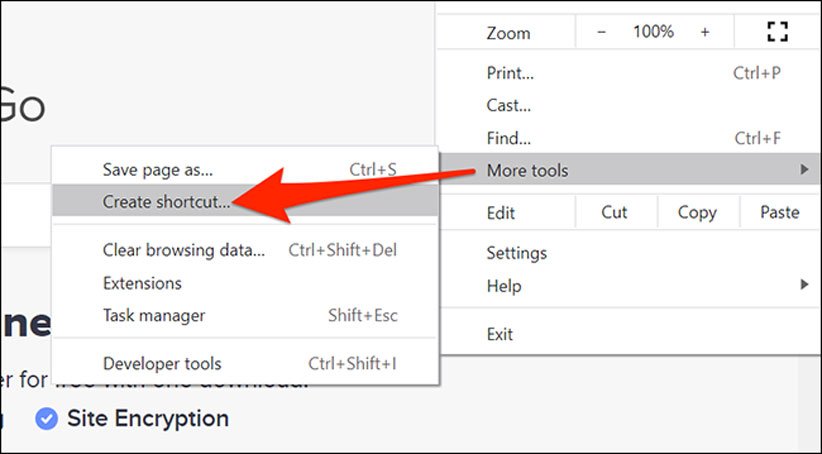Viewport: 822px width, 454px height.
Task: Decrease zoom with the minus button
Action: [602, 32]
